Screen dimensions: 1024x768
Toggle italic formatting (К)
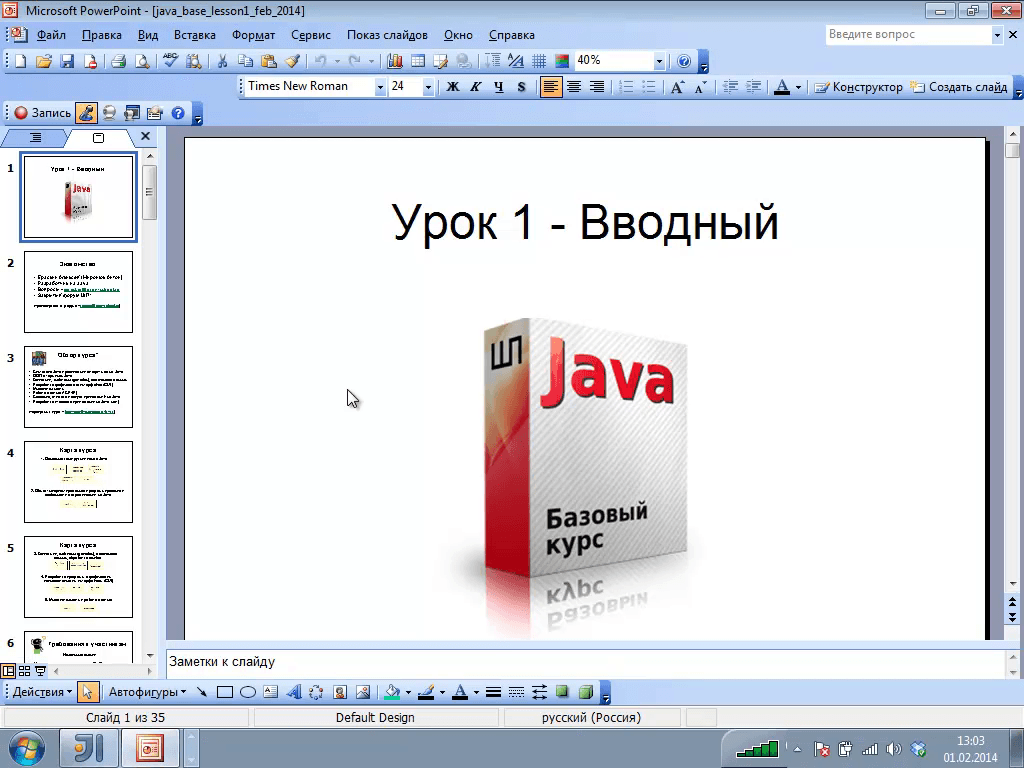click(475, 87)
